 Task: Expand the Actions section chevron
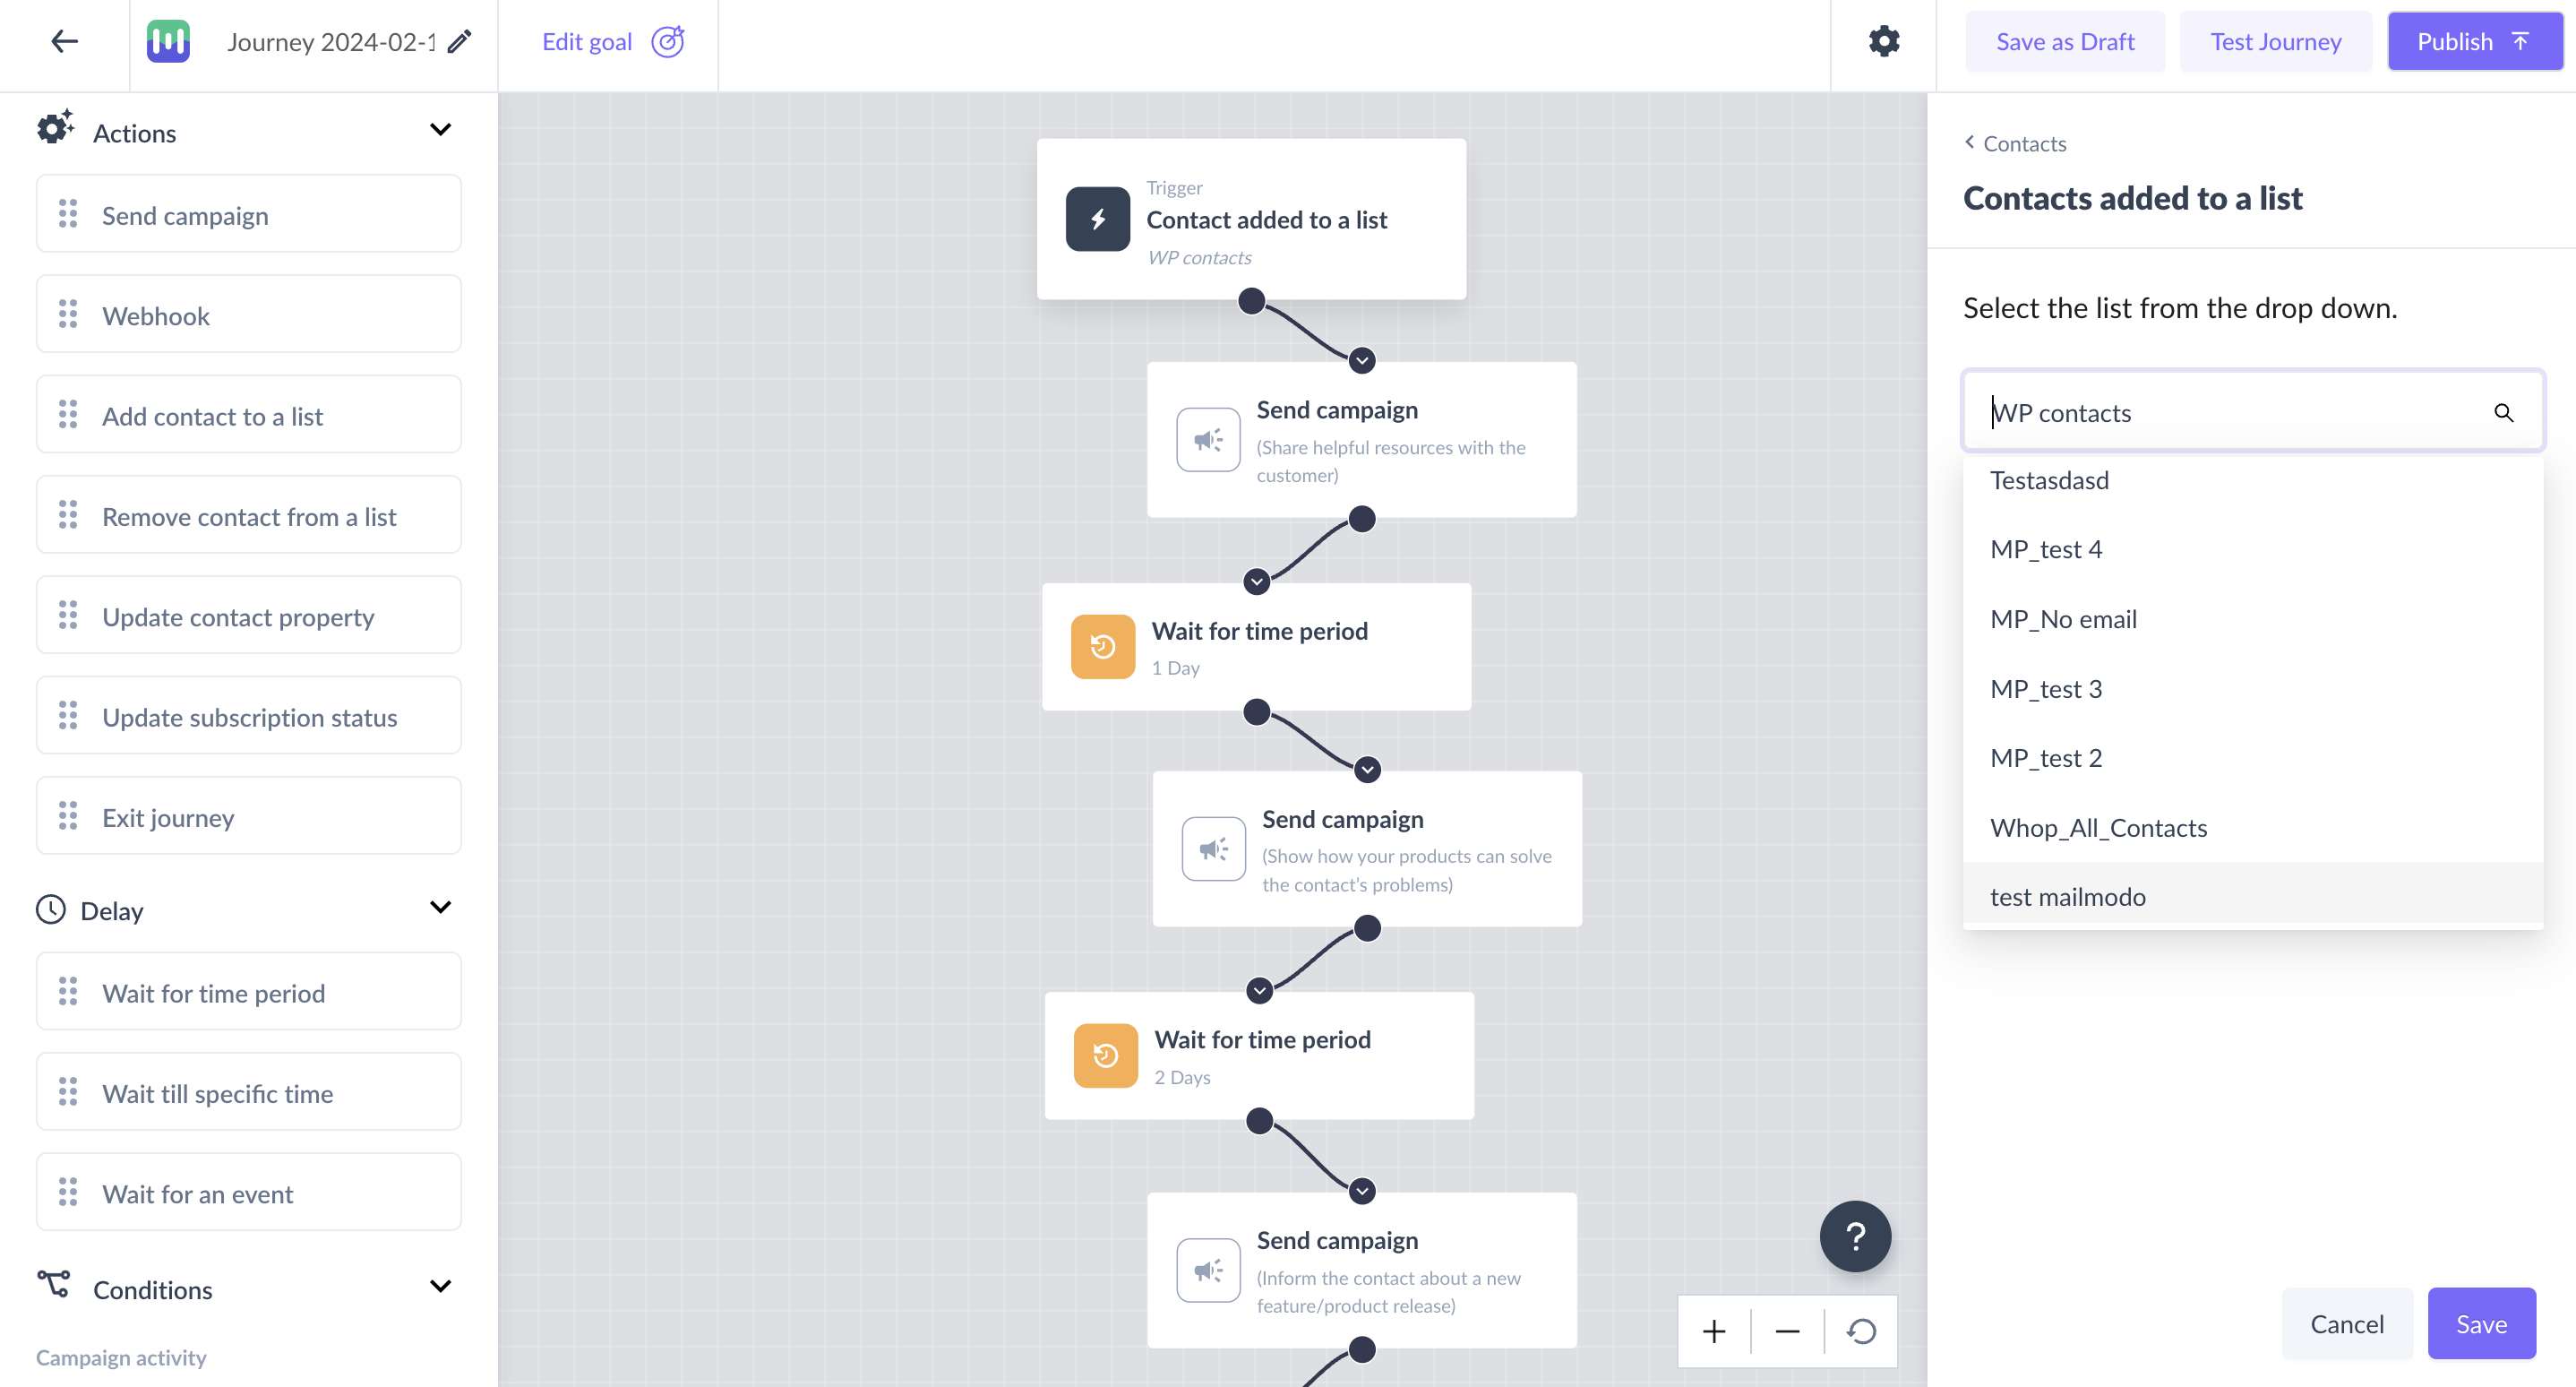[x=437, y=134]
